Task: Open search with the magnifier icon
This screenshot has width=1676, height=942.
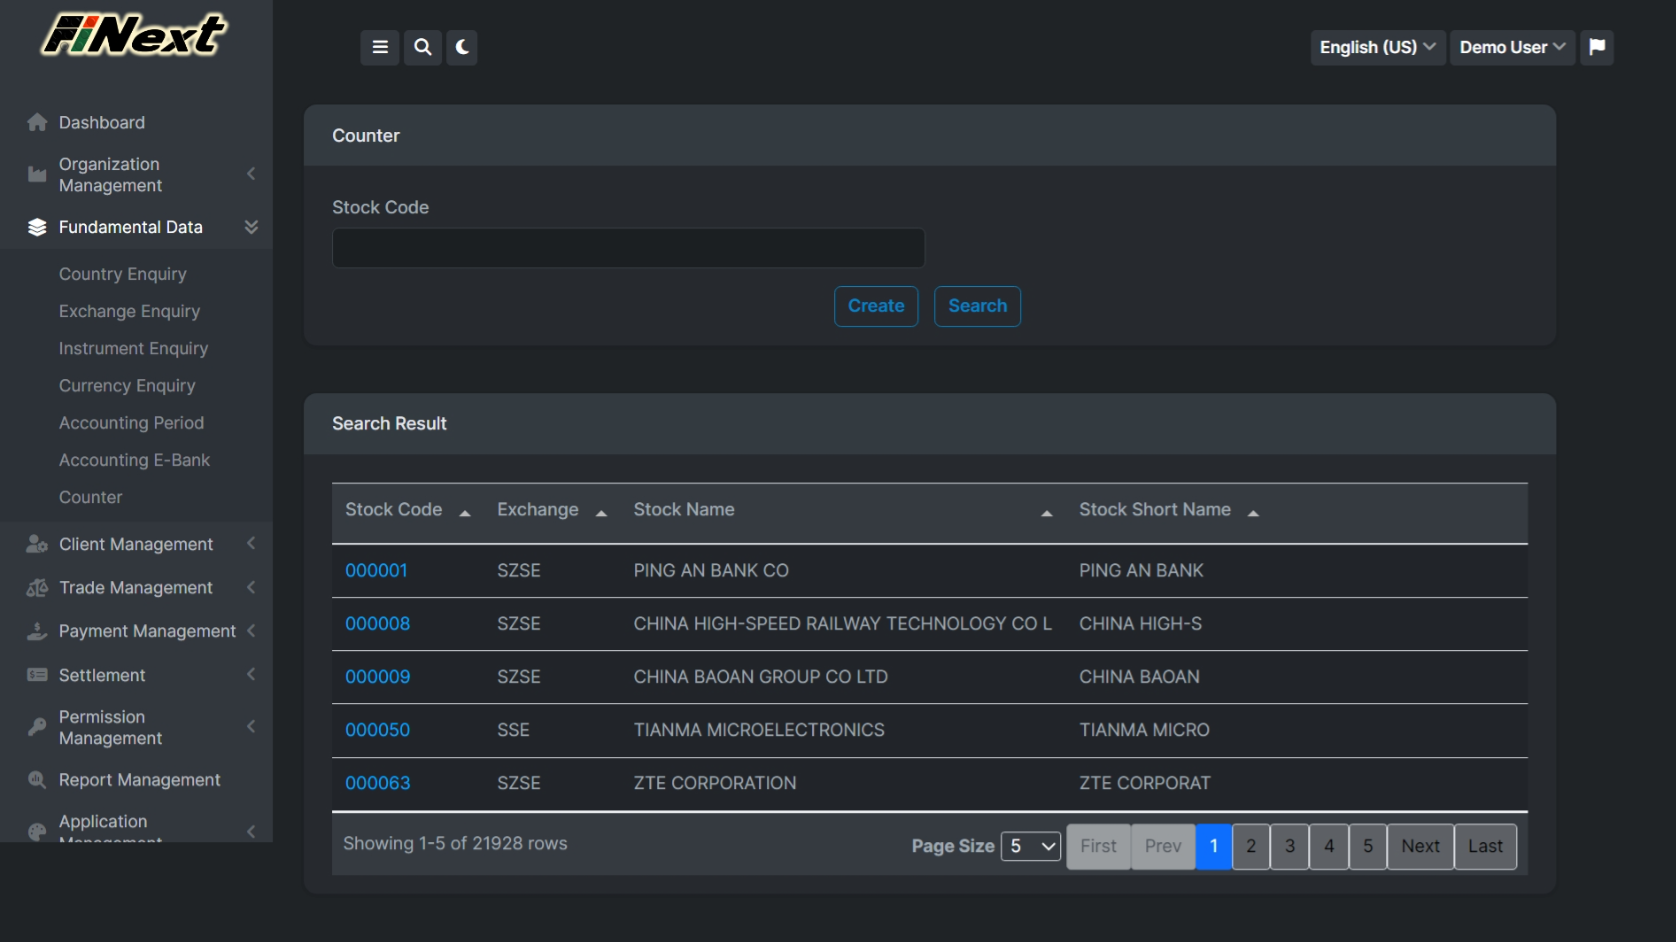Action: [x=423, y=47]
